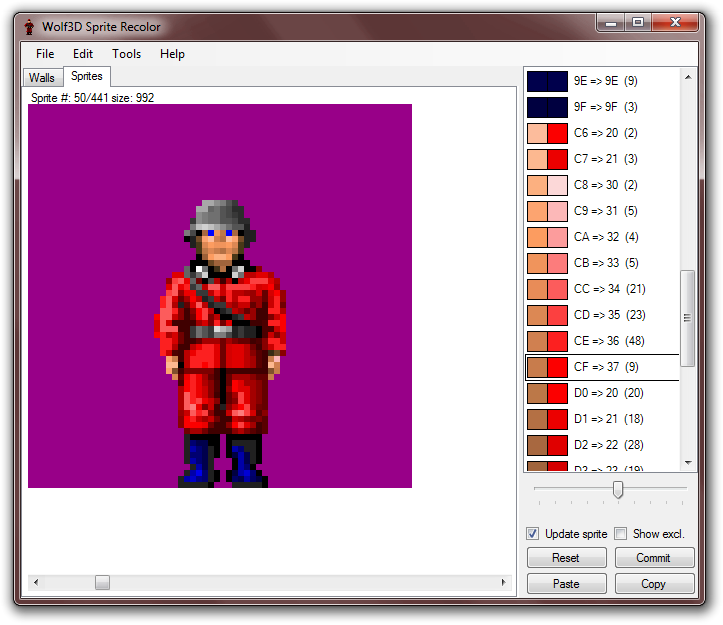Image resolution: width=723 pixels, height=625 pixels.
Task: Select the CB => 33 (5) mapping row
Action: (x=602, y=263)
